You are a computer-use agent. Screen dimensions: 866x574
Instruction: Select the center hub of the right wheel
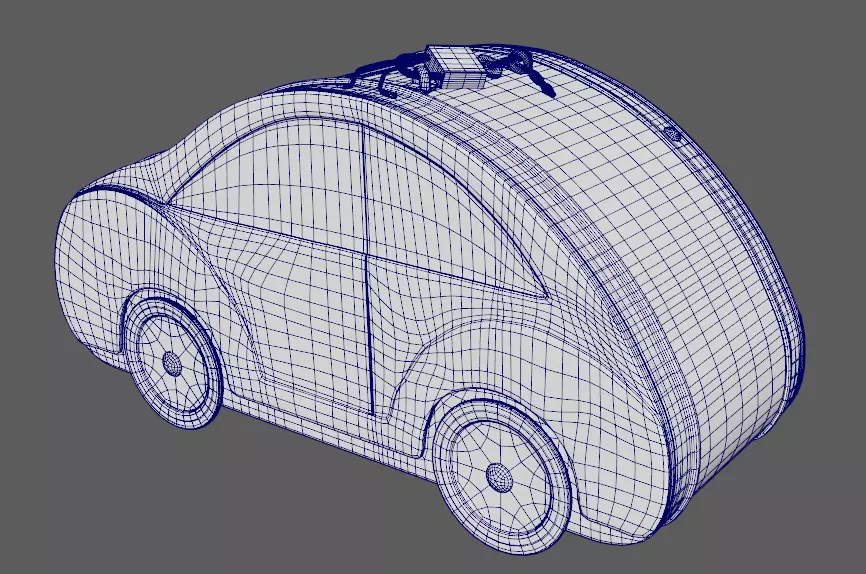(x=499, y=478)
